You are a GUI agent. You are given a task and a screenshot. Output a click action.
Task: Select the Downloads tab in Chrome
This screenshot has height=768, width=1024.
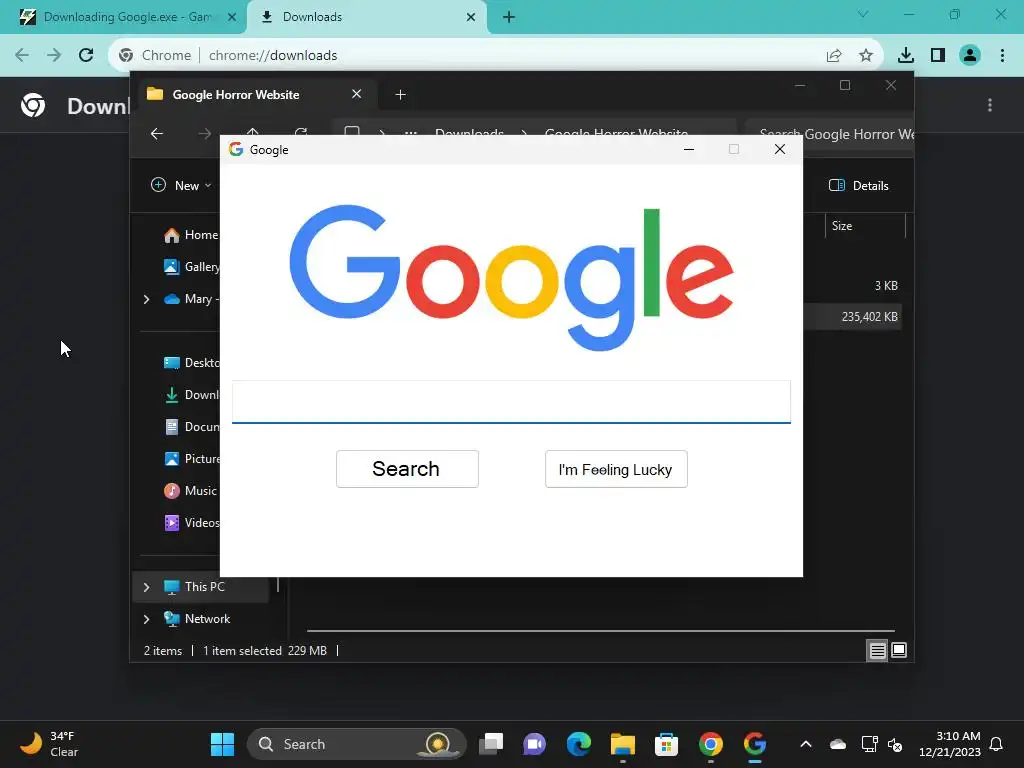[x=367, y=17]
